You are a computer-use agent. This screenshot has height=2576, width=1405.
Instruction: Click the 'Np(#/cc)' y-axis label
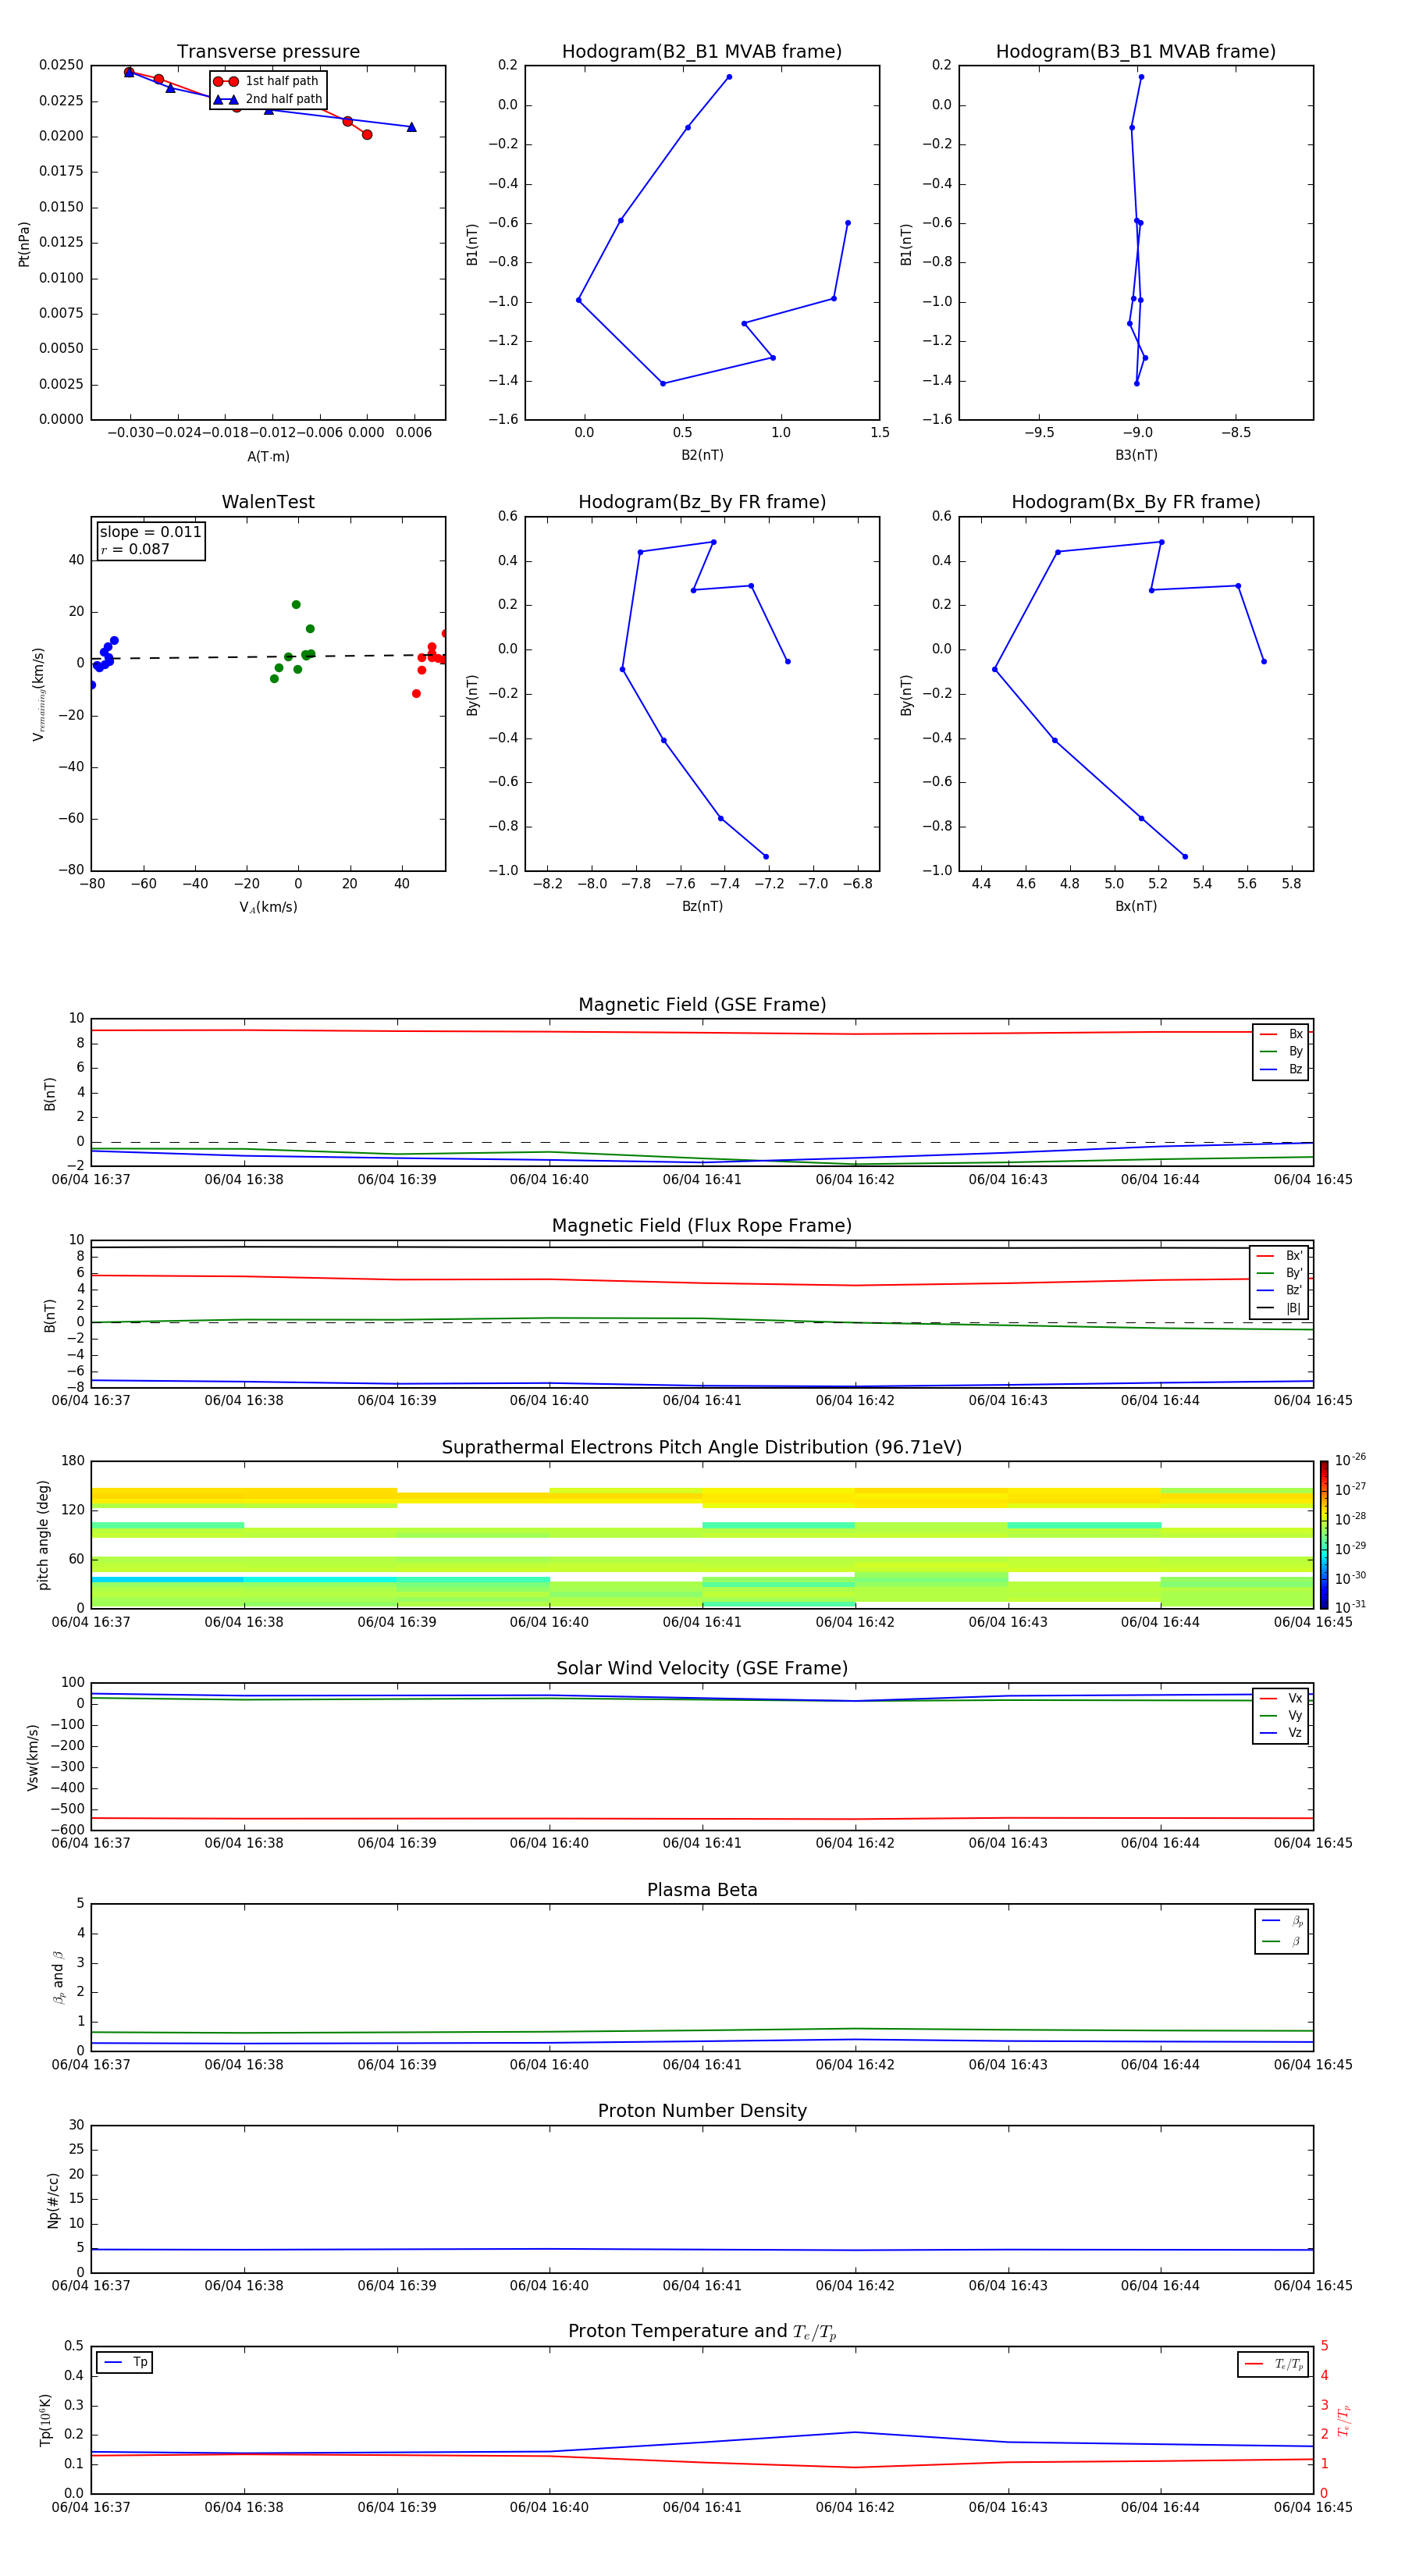click(53, 2200)
